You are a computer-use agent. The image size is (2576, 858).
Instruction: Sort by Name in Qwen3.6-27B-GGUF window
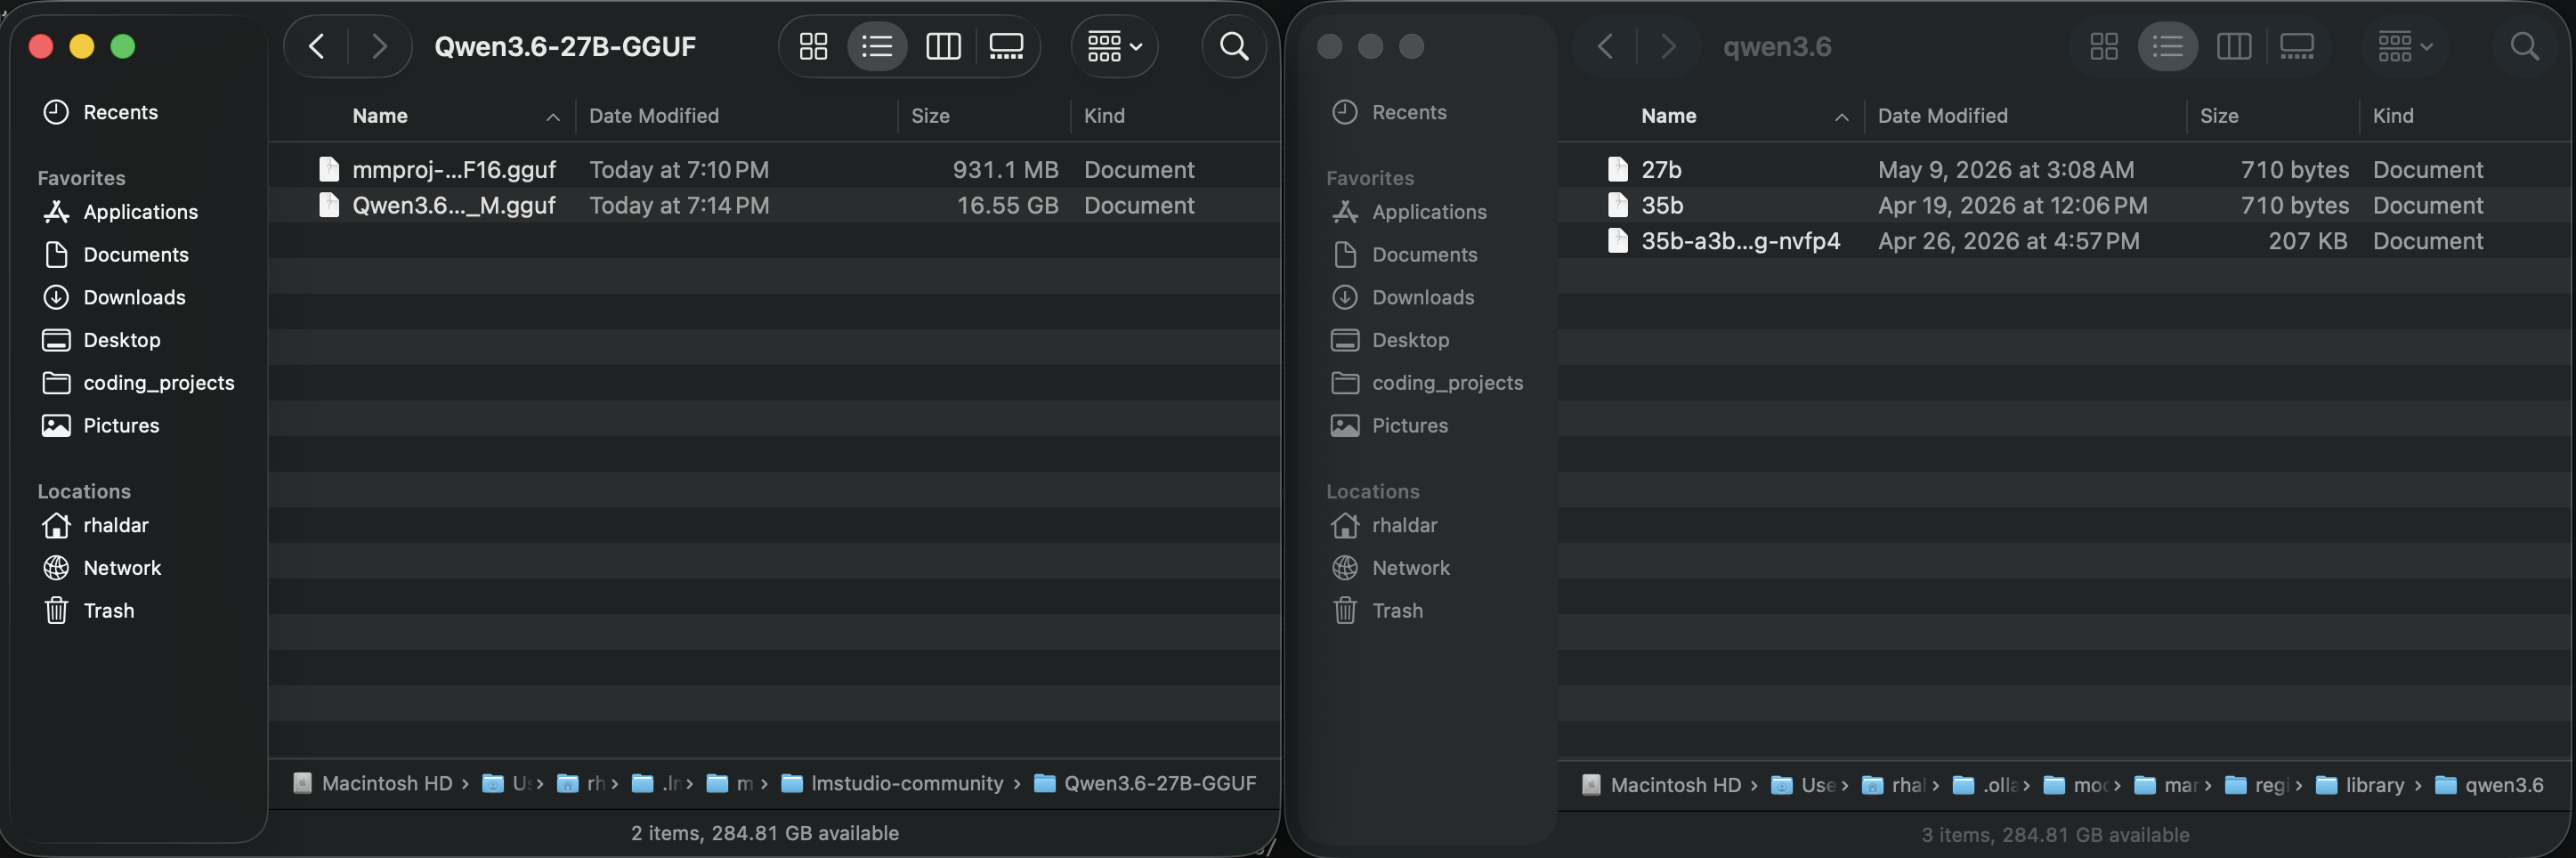point(379,116)
